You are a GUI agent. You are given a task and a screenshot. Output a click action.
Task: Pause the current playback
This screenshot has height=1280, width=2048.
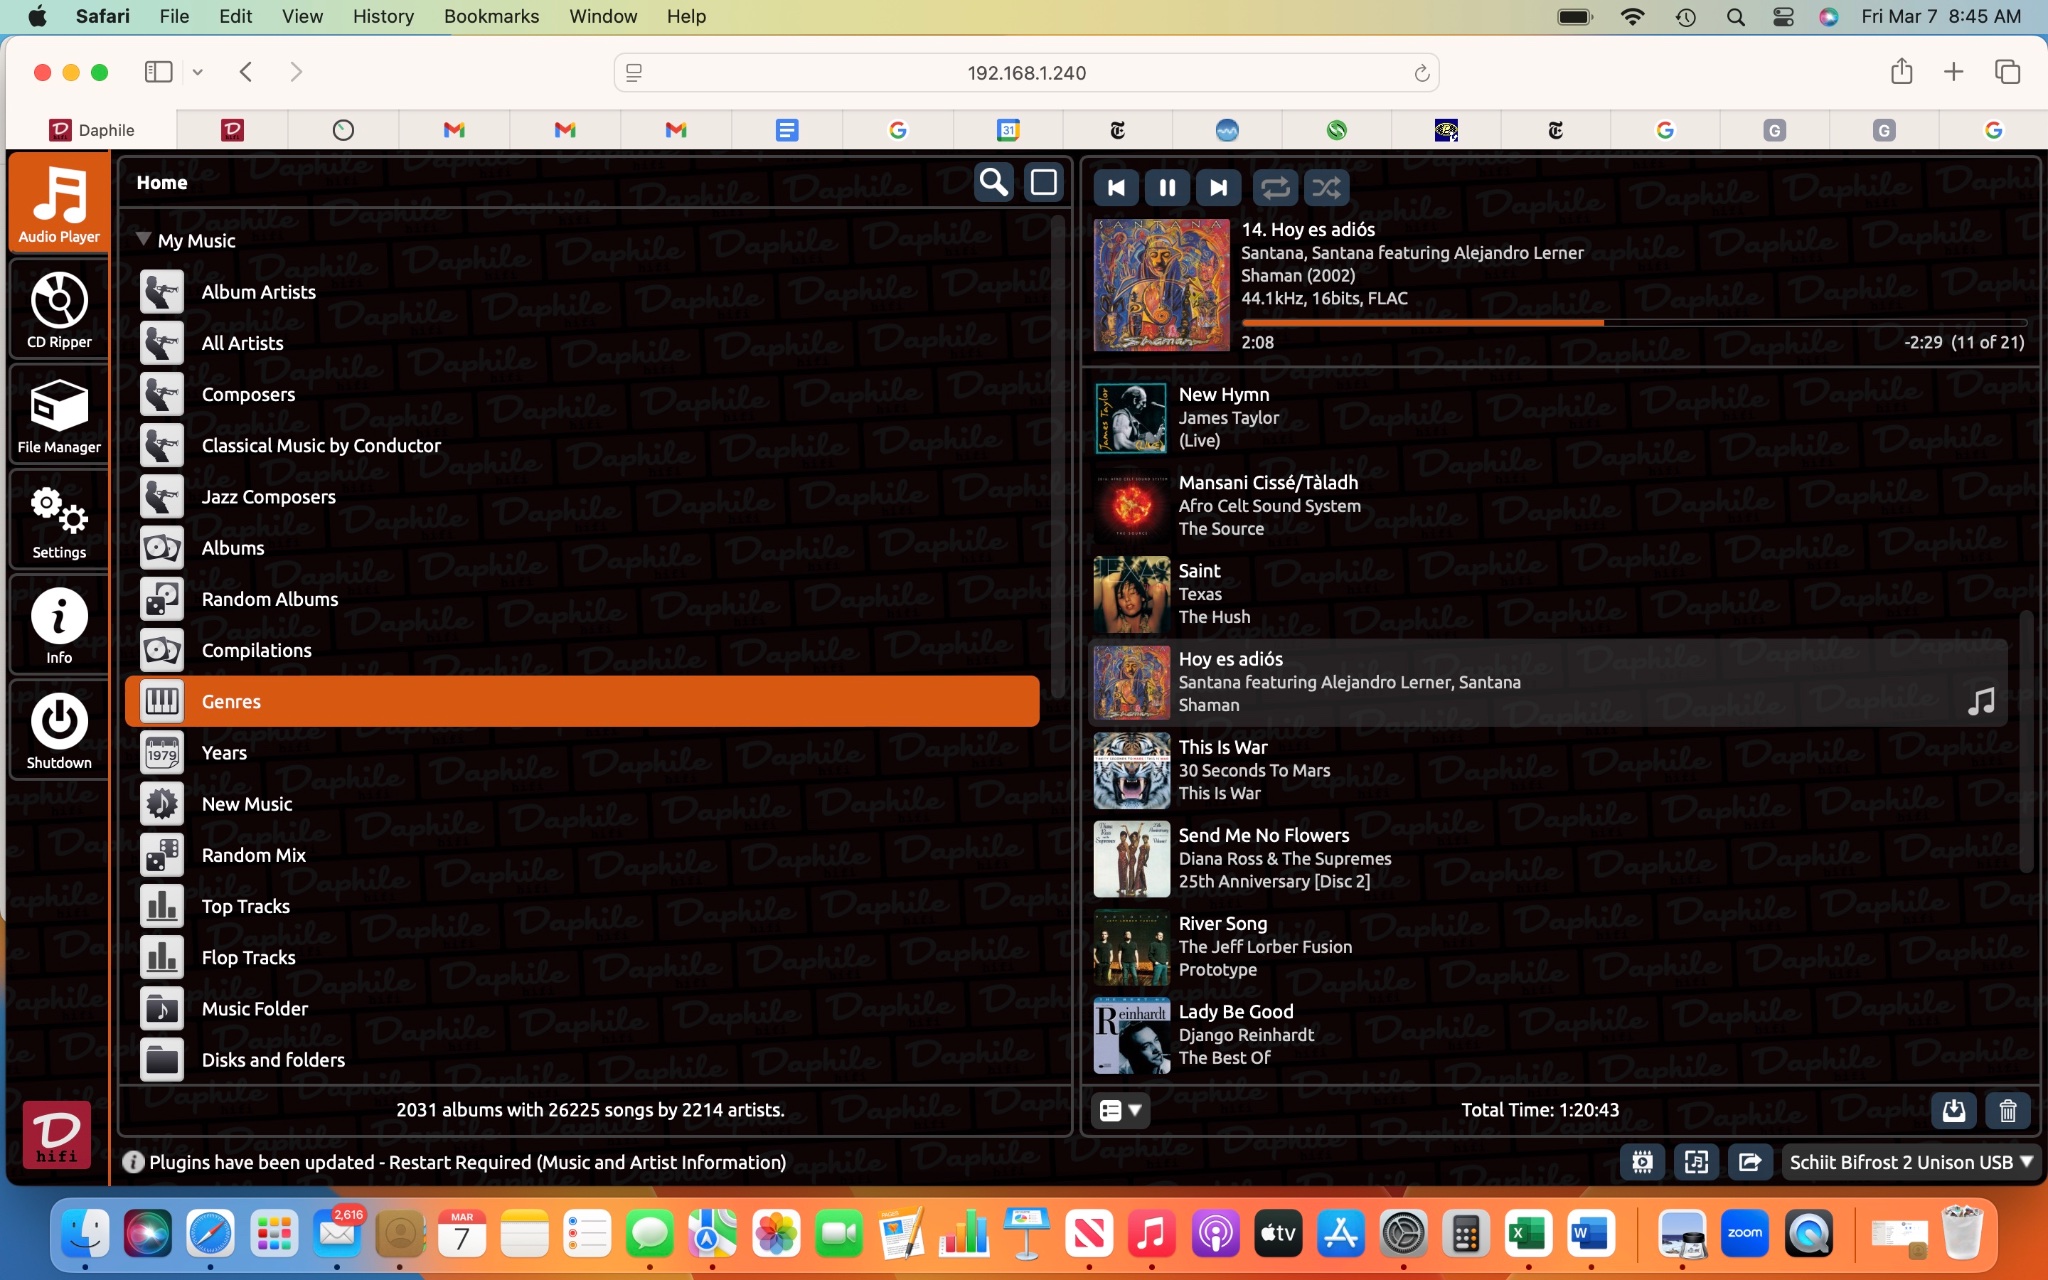coord(1167,187)
